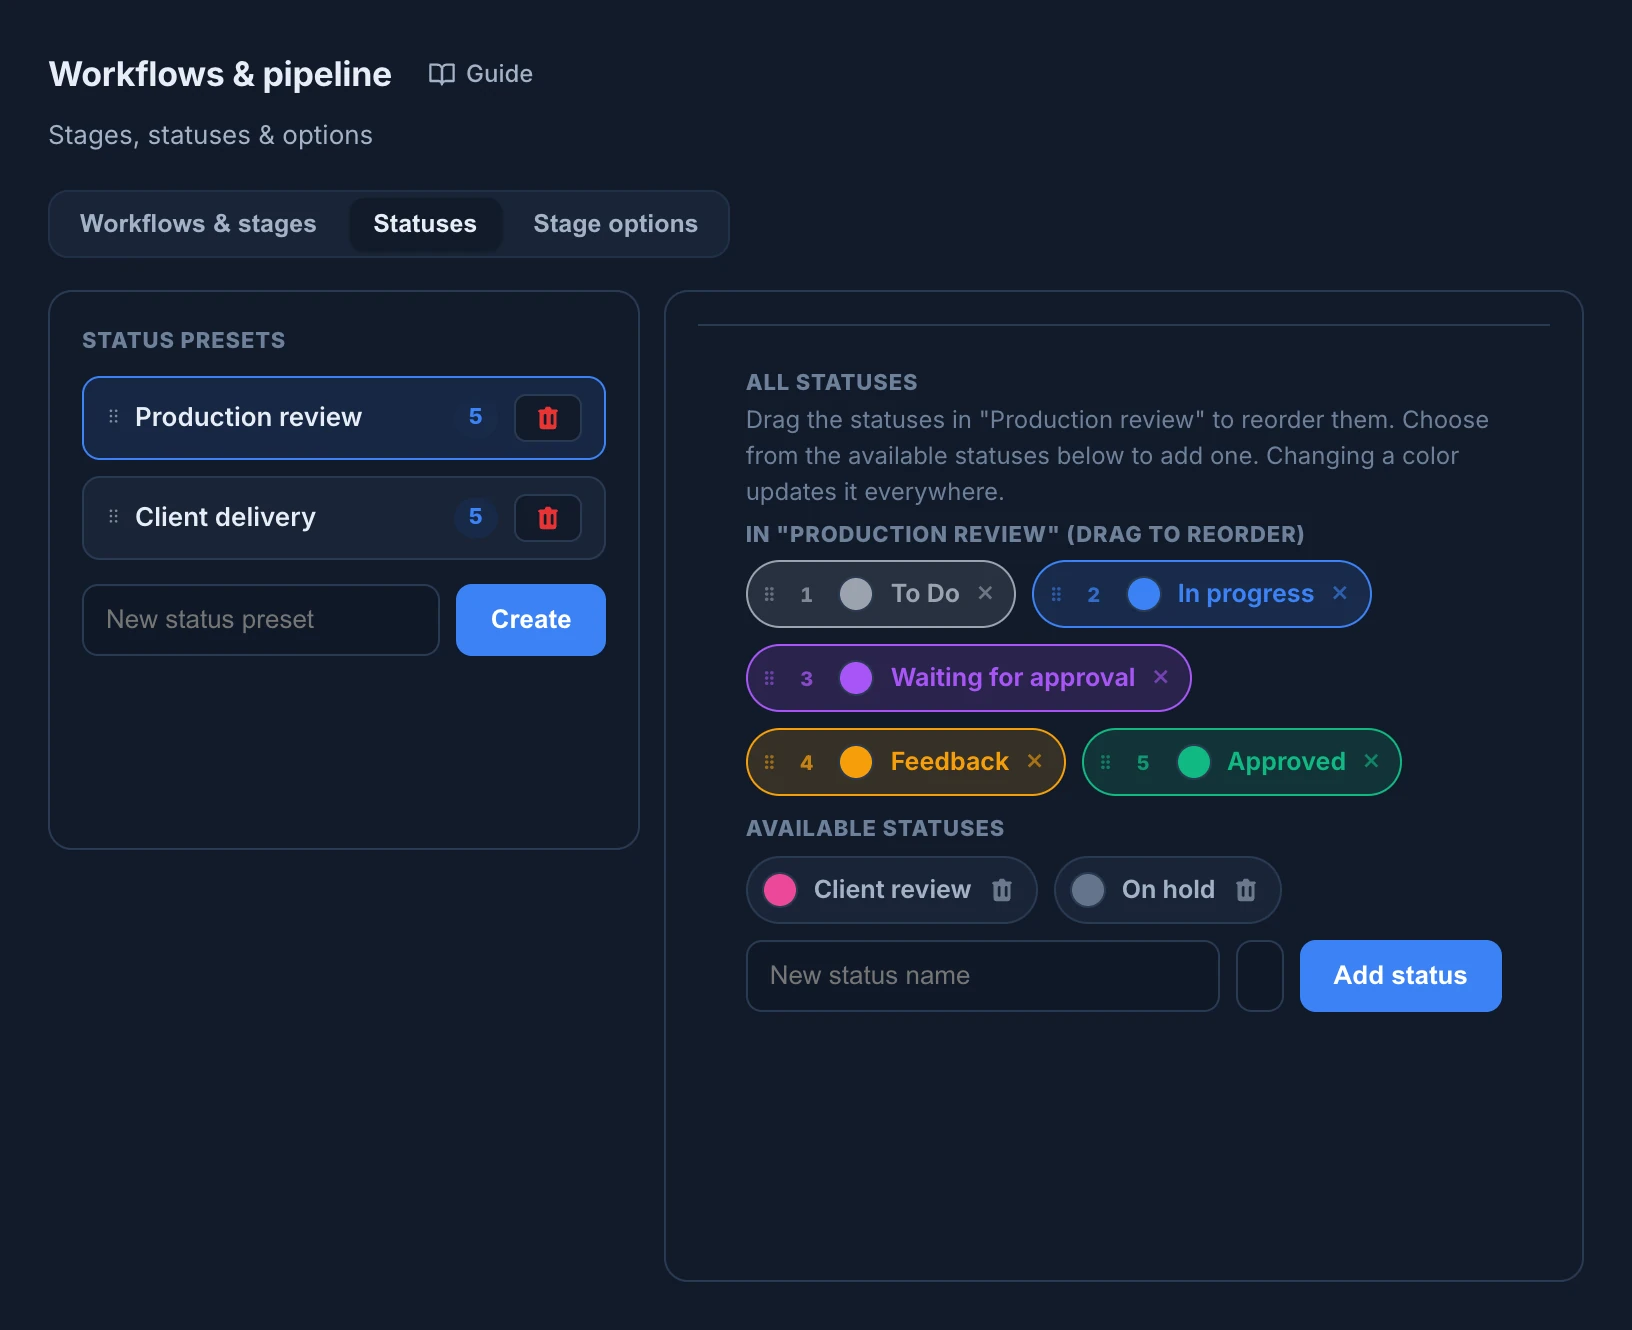The width and height of the screenshot is (1632, 1330).
Task: Click Waiting for approval drag handle
Action: 769,678
